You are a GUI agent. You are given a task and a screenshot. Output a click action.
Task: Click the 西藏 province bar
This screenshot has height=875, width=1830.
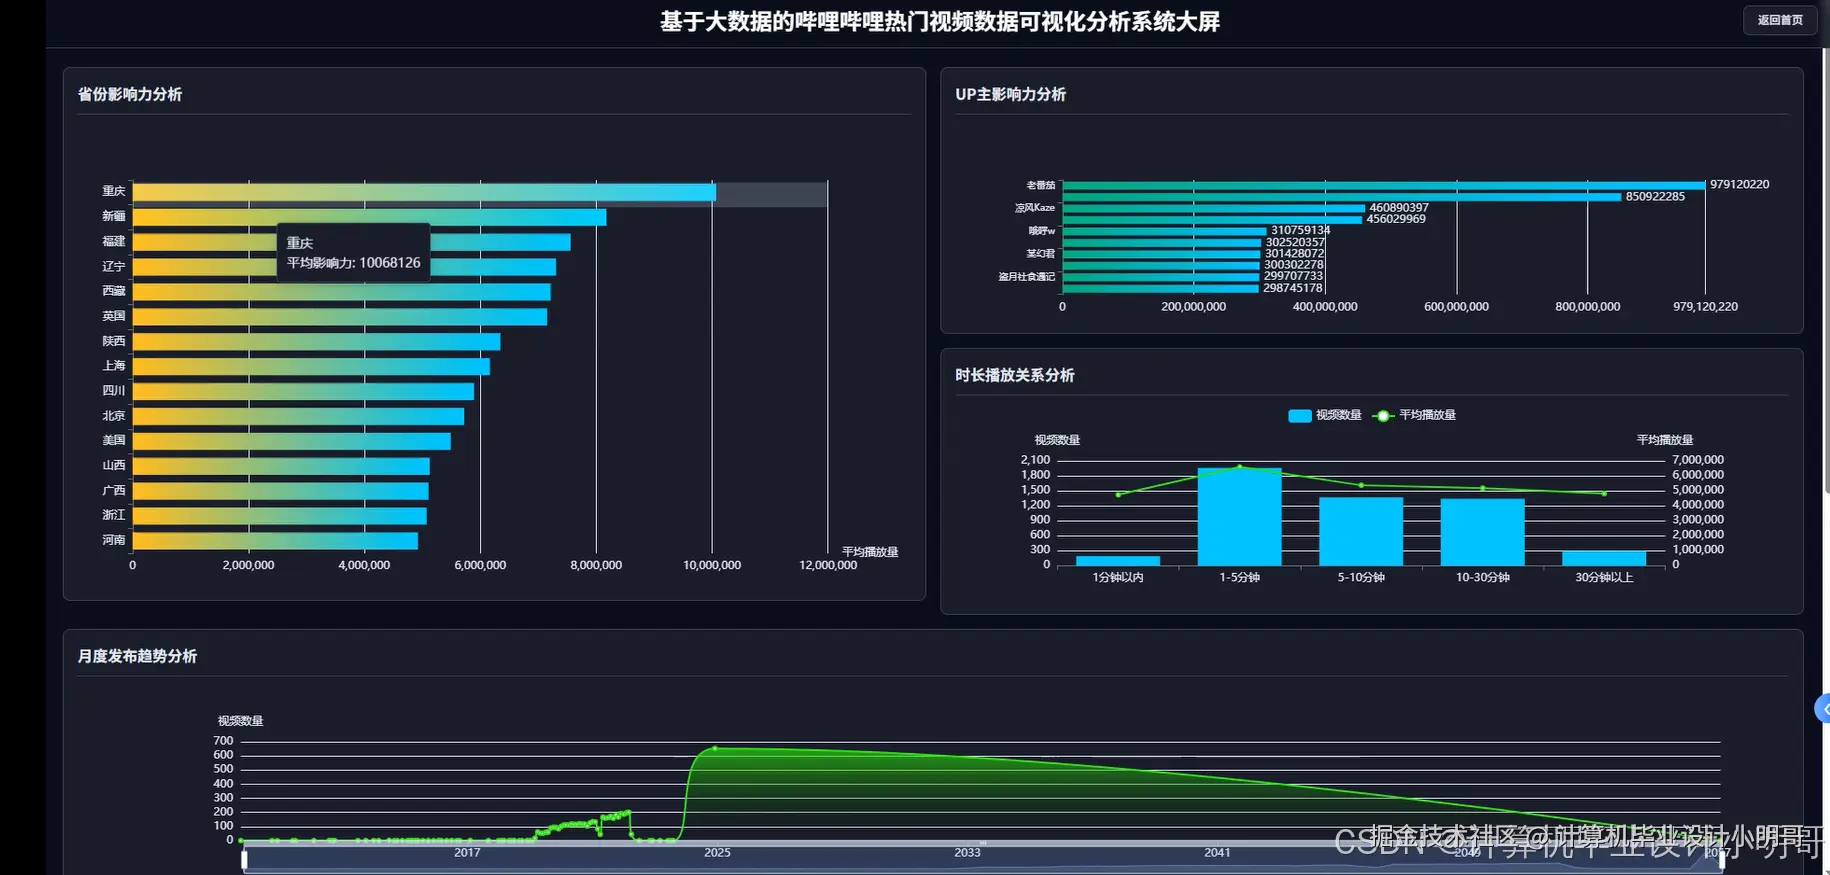coord(341,292)
